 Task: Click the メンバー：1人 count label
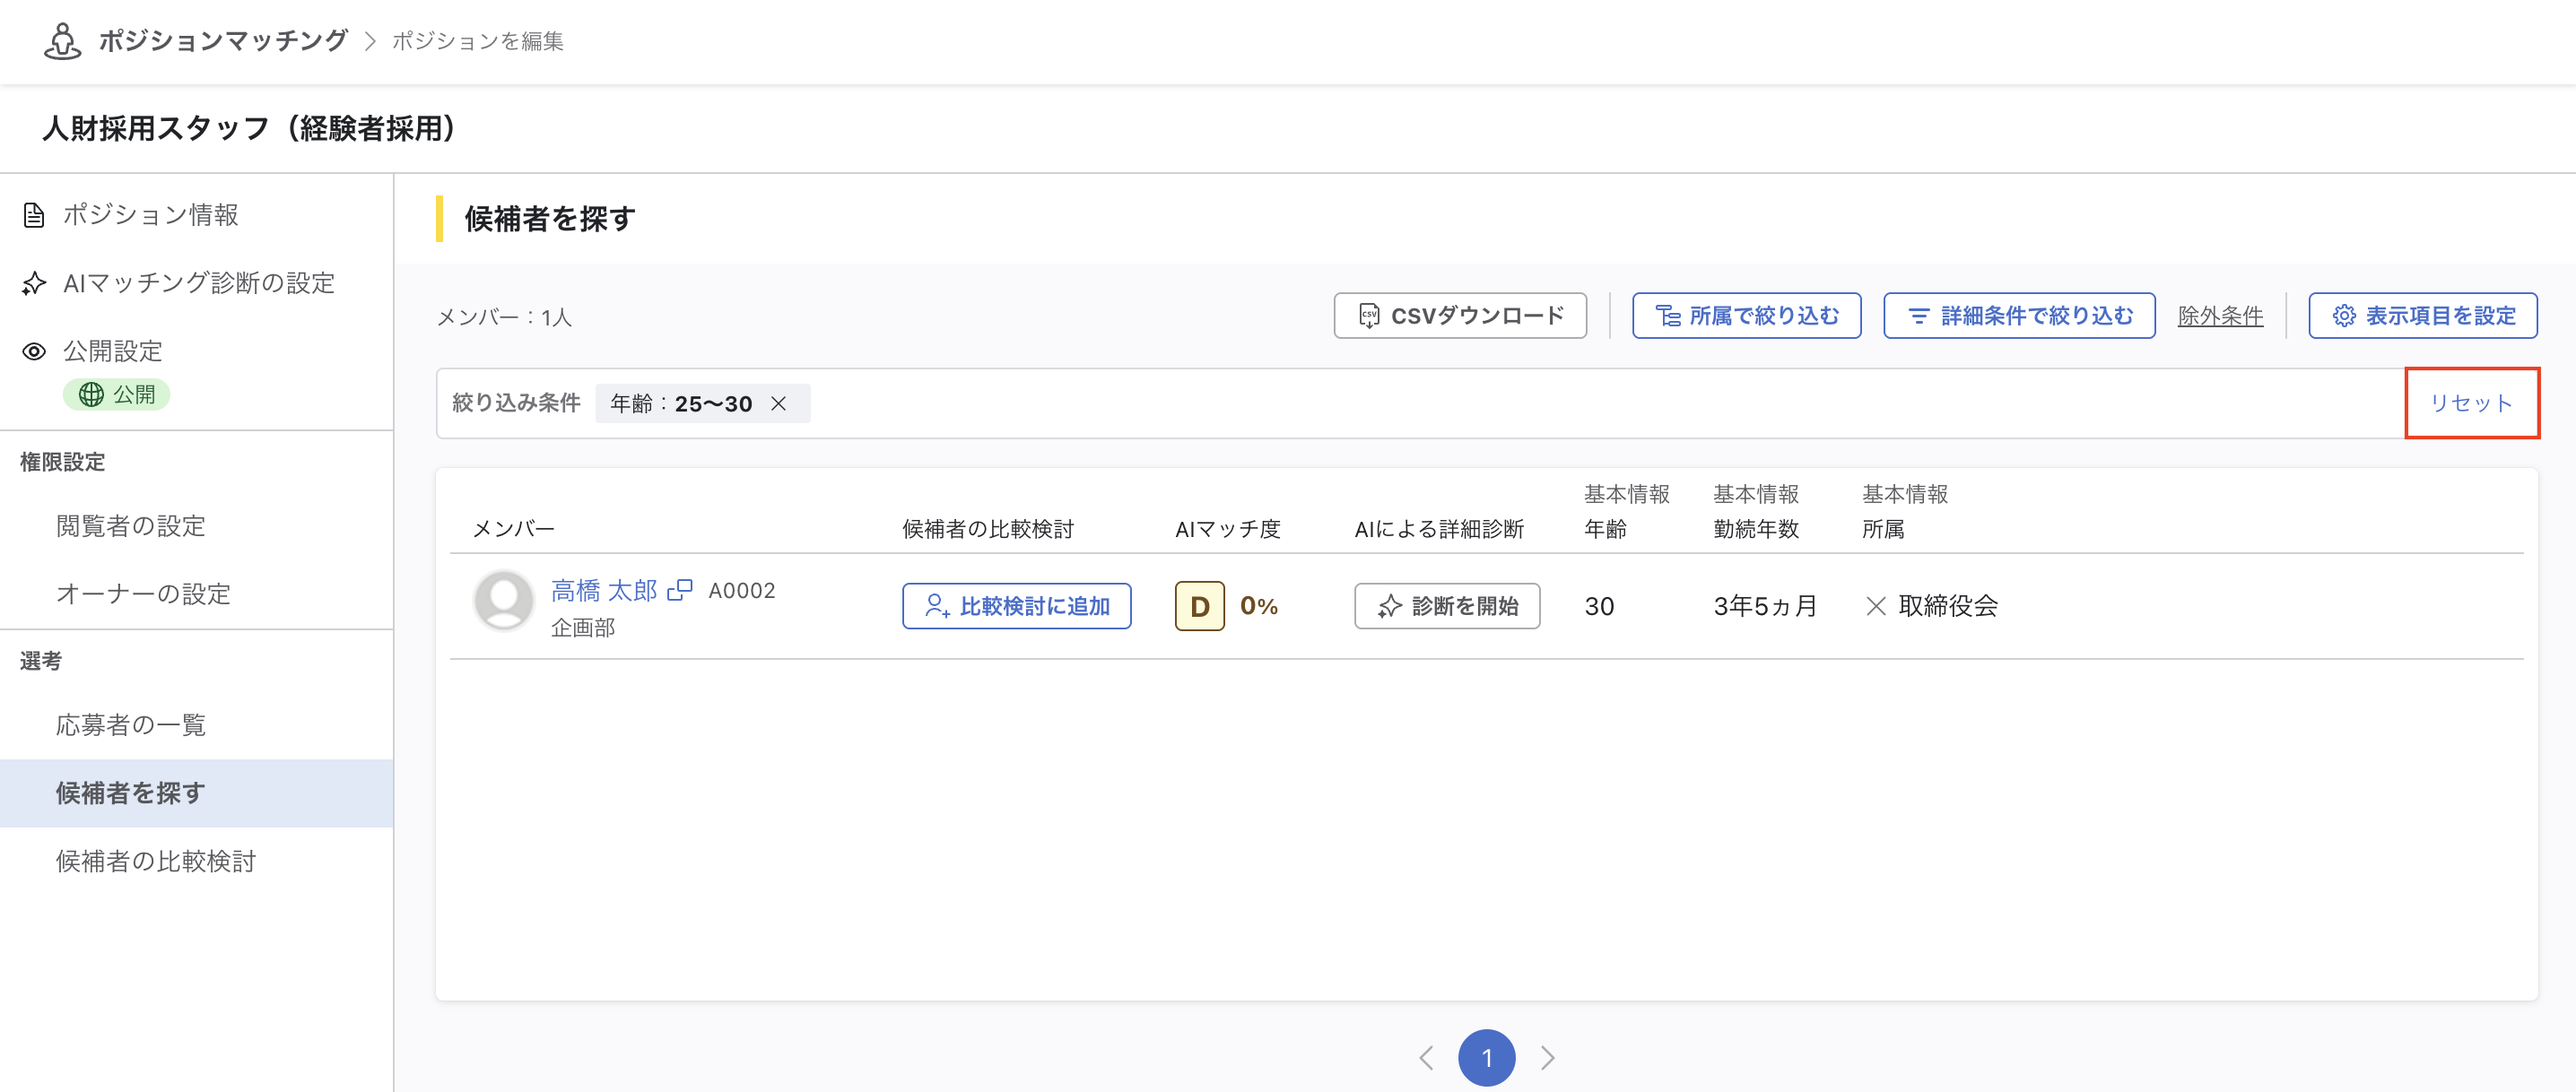505,317
